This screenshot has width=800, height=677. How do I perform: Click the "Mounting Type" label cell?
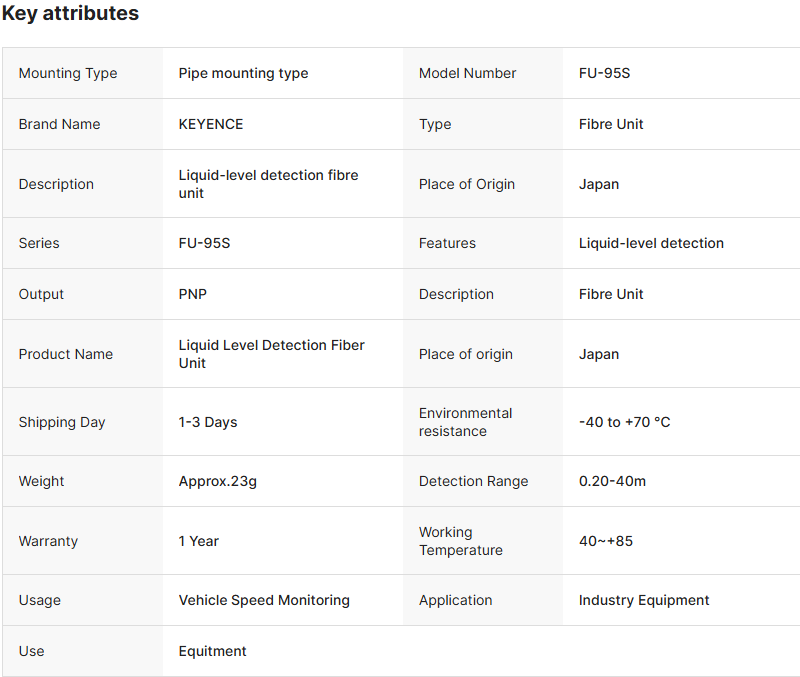click(x=68, y=73)
